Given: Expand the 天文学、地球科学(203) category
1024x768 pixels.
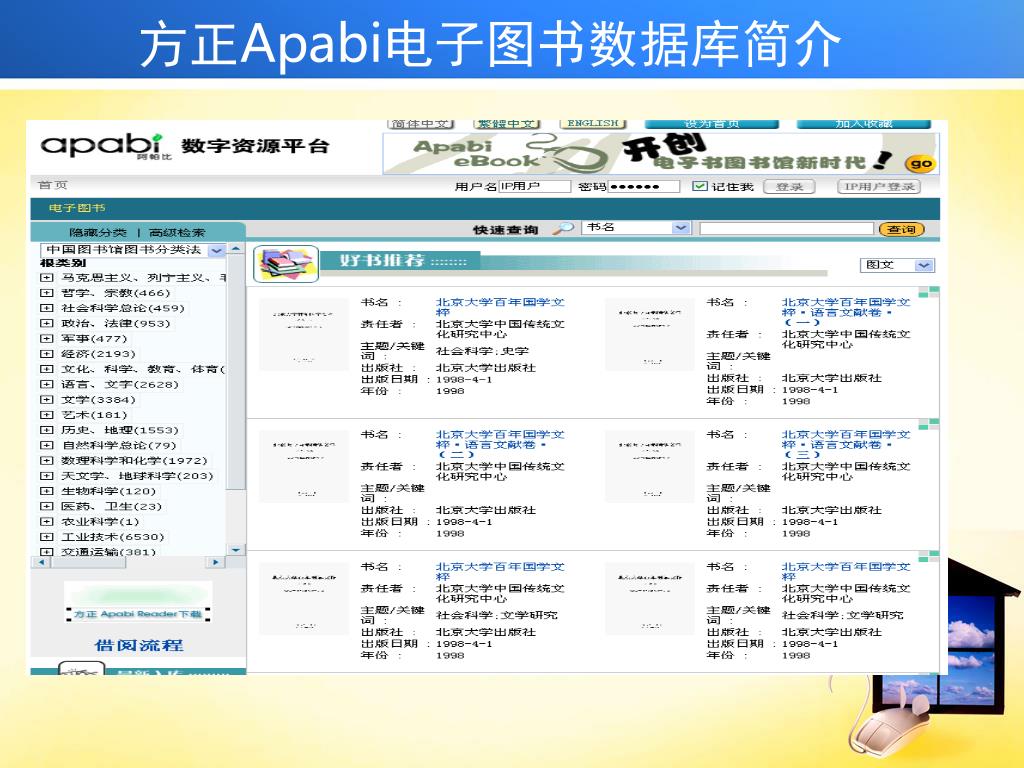Looking at the screenshot, I should tap(46, 475).
